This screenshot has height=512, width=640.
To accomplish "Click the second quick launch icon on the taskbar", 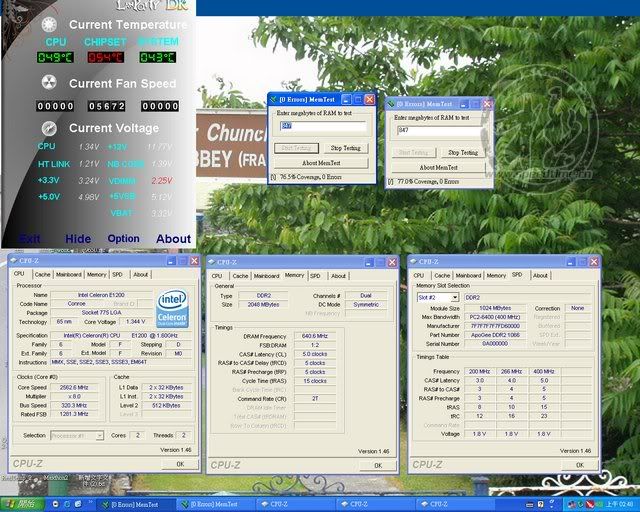I will tap(67, 504).
